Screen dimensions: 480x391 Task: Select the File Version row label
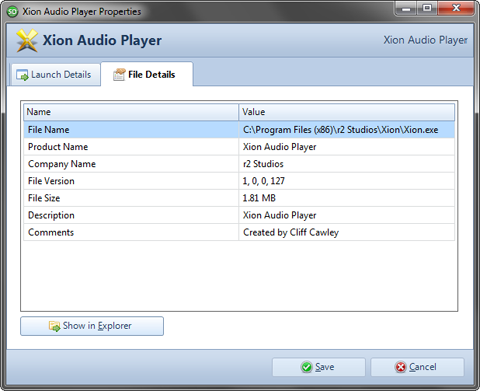tap(51, 181)
